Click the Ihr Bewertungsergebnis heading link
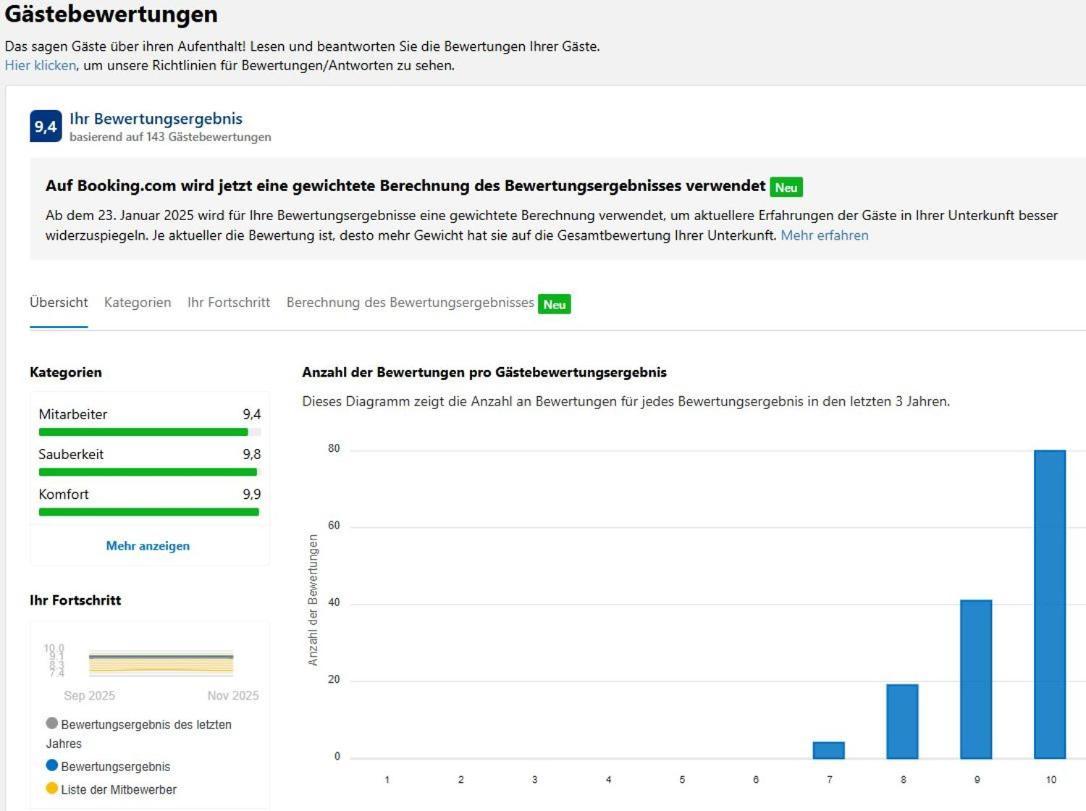The width and height of the screenshot is (1086, 811). point(155,119)
